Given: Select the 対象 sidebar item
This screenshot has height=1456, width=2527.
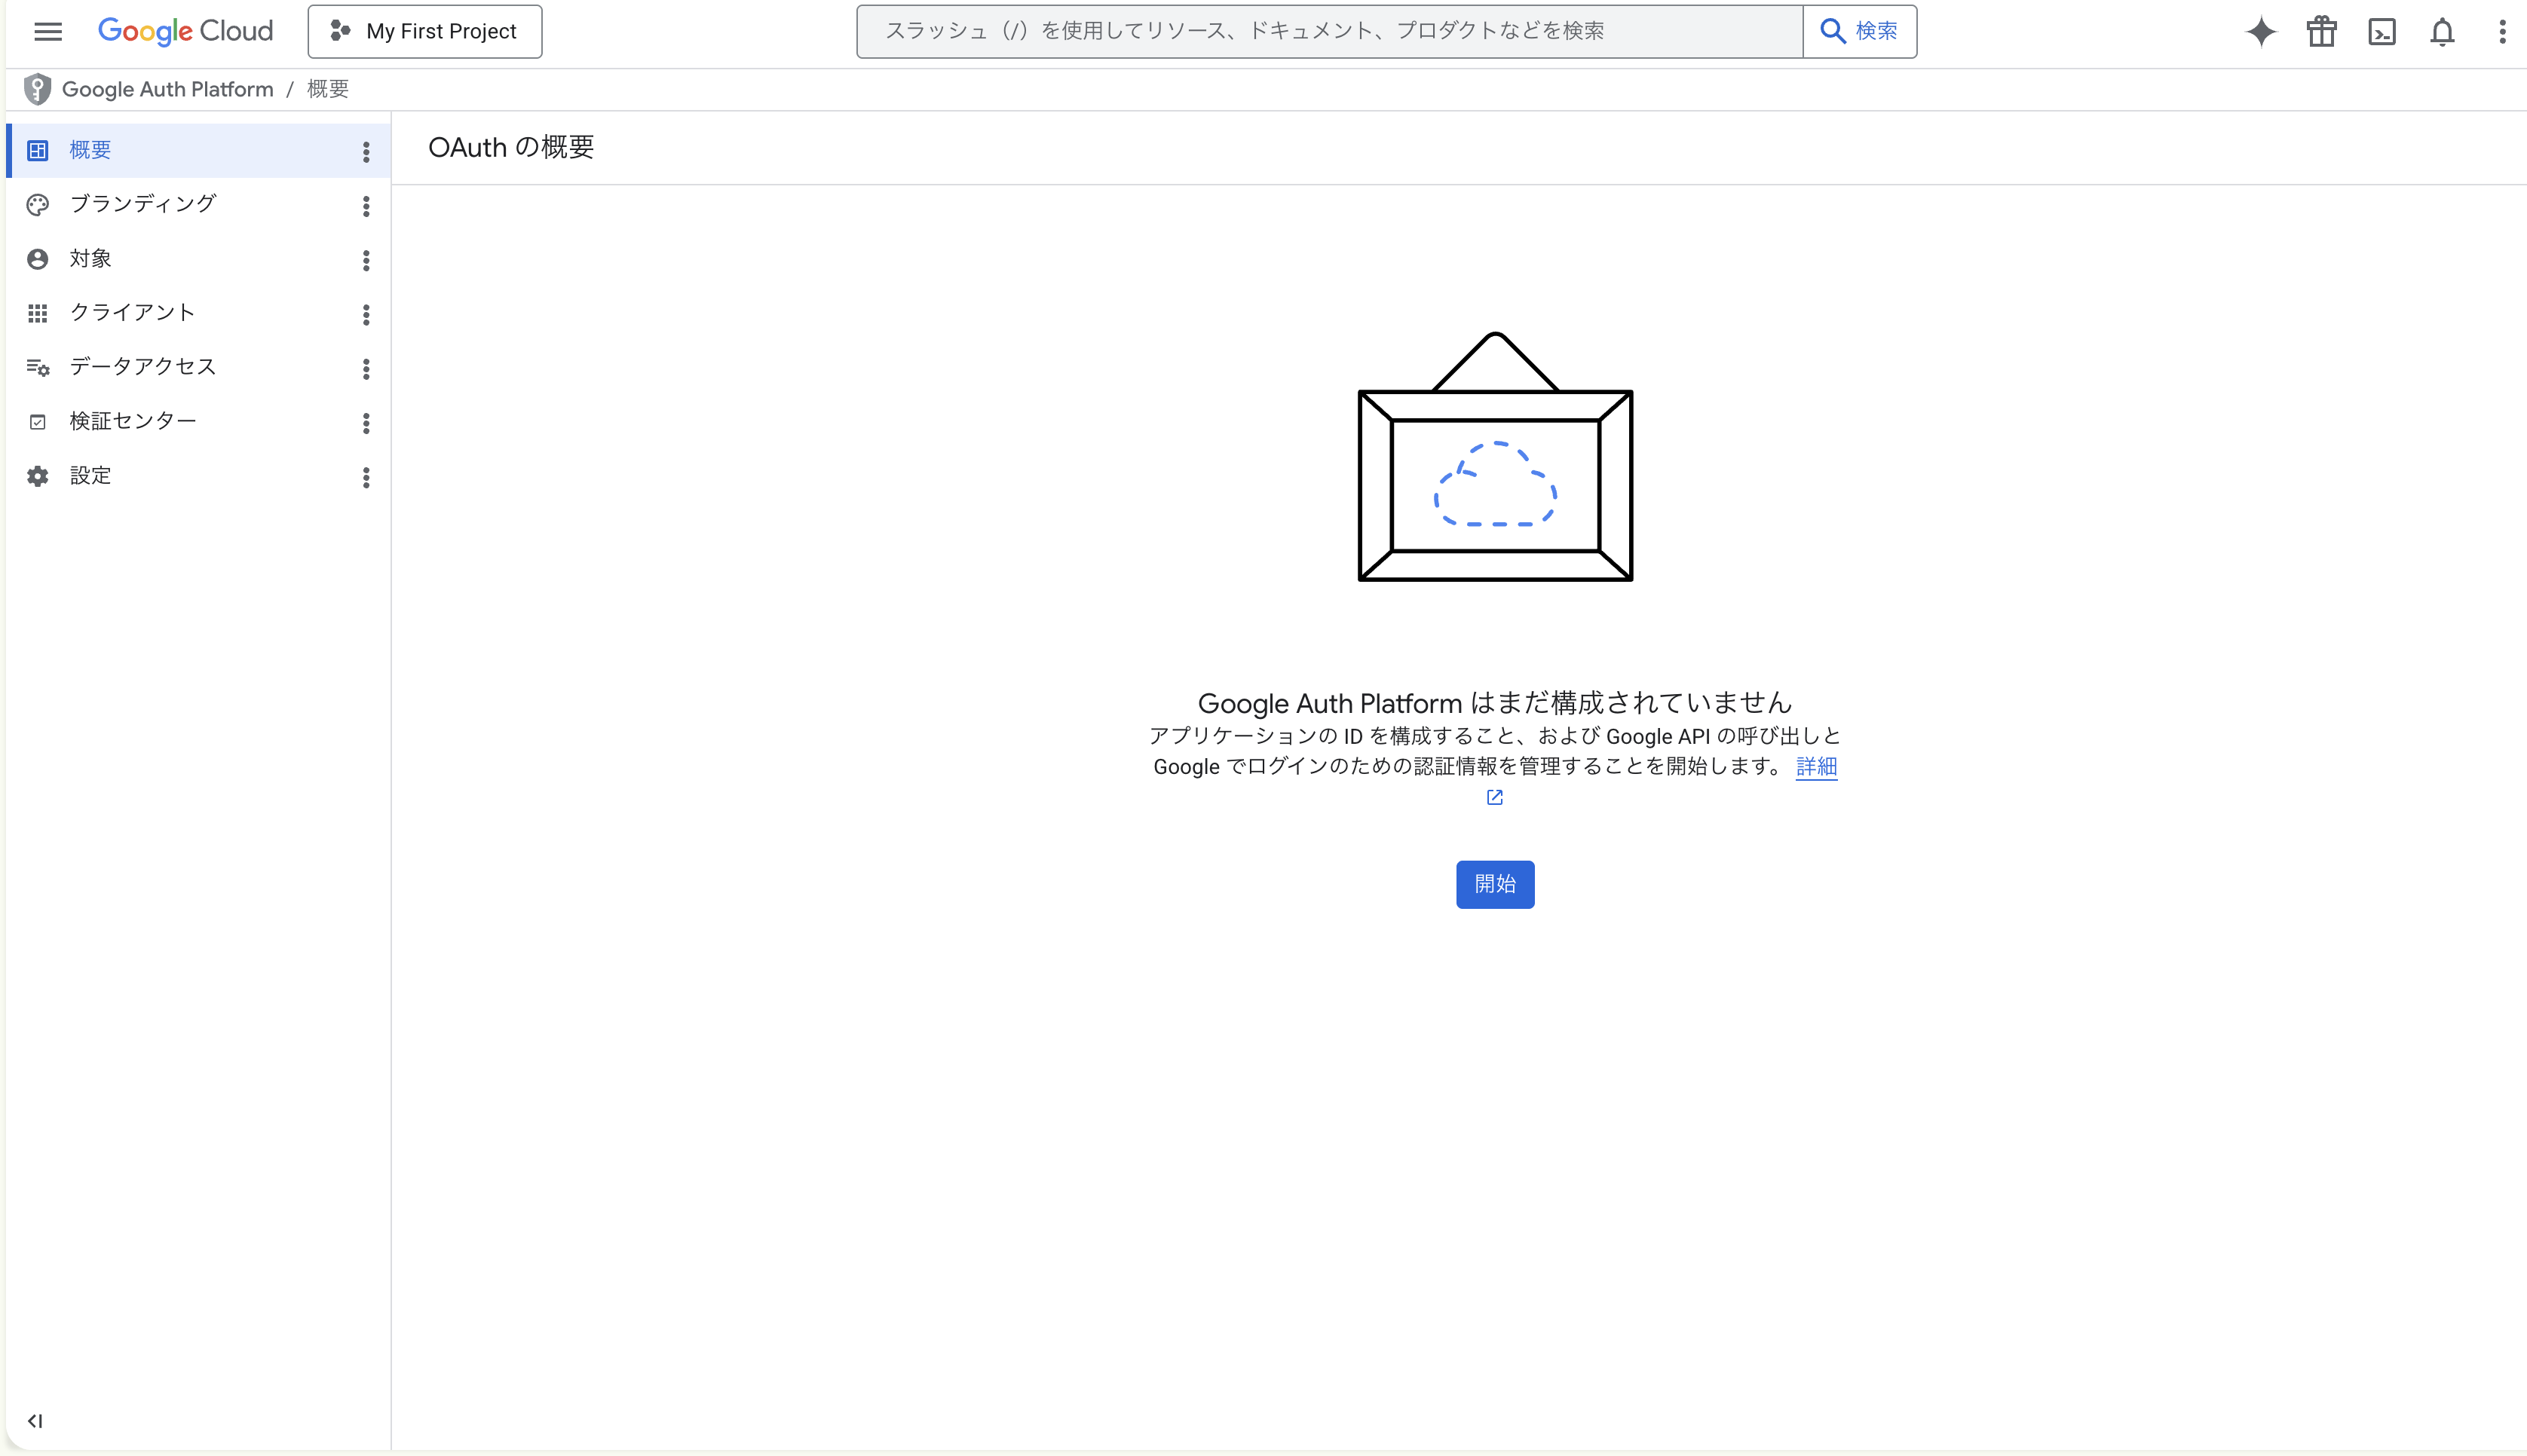Looking at the screenshot, I should [198, 259].
